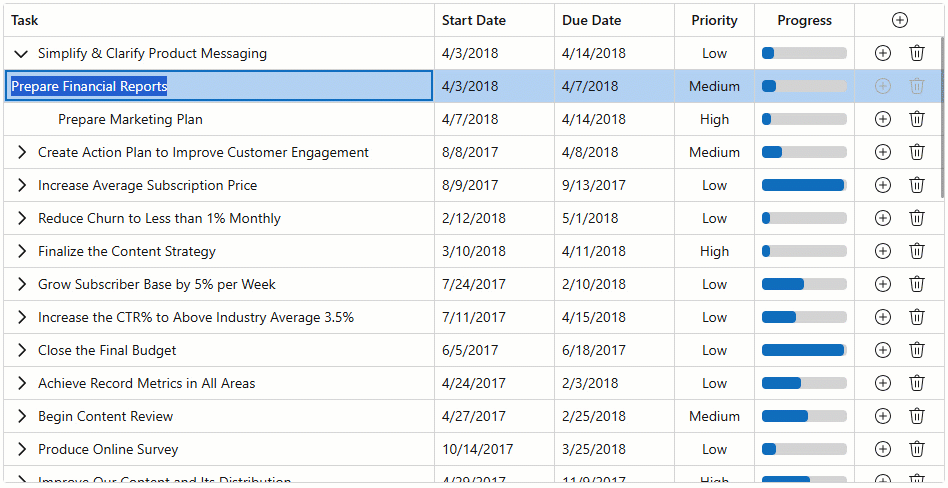948x488 pixels.
Task: Add subtask under Increase Average Subscription Price
Action: (x=883, y=185)
